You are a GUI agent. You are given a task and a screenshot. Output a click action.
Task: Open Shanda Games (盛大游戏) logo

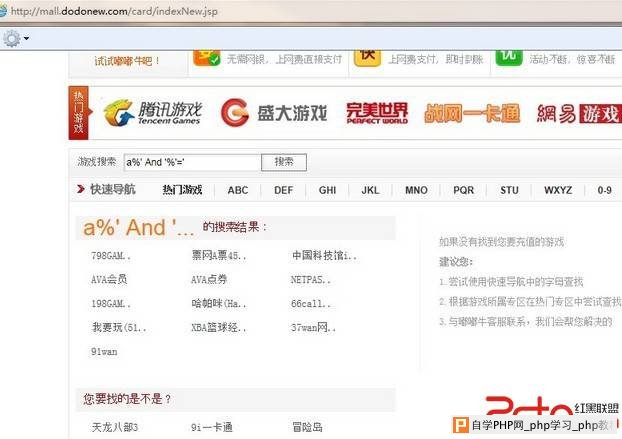click(274, 113)
